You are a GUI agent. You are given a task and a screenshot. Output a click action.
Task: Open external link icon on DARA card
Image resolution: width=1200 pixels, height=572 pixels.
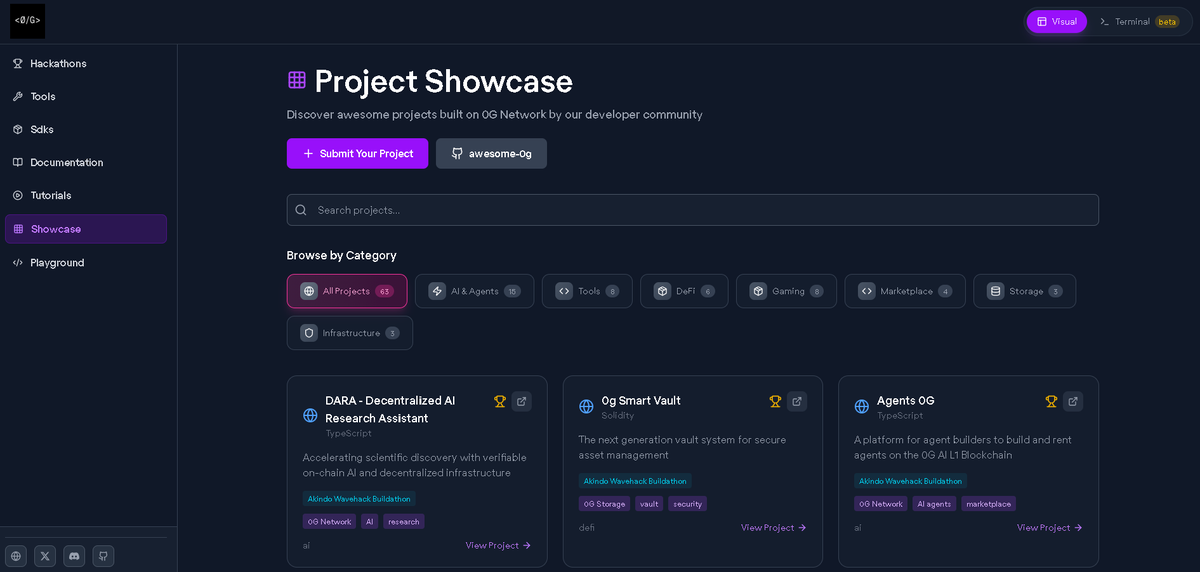(522, 401)
